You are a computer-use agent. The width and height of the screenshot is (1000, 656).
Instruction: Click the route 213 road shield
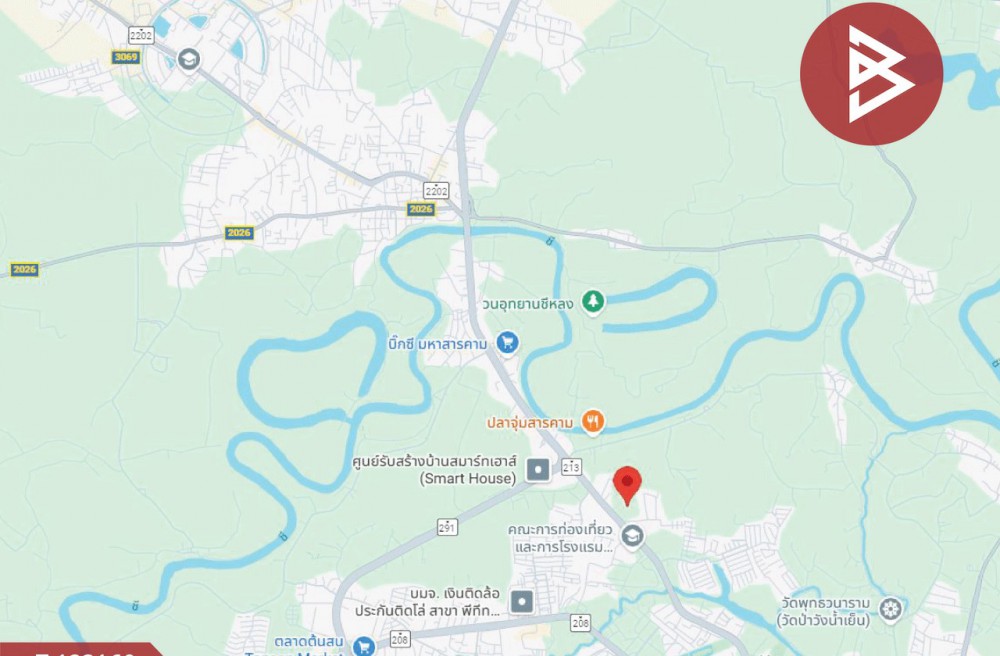click(571, 467)
